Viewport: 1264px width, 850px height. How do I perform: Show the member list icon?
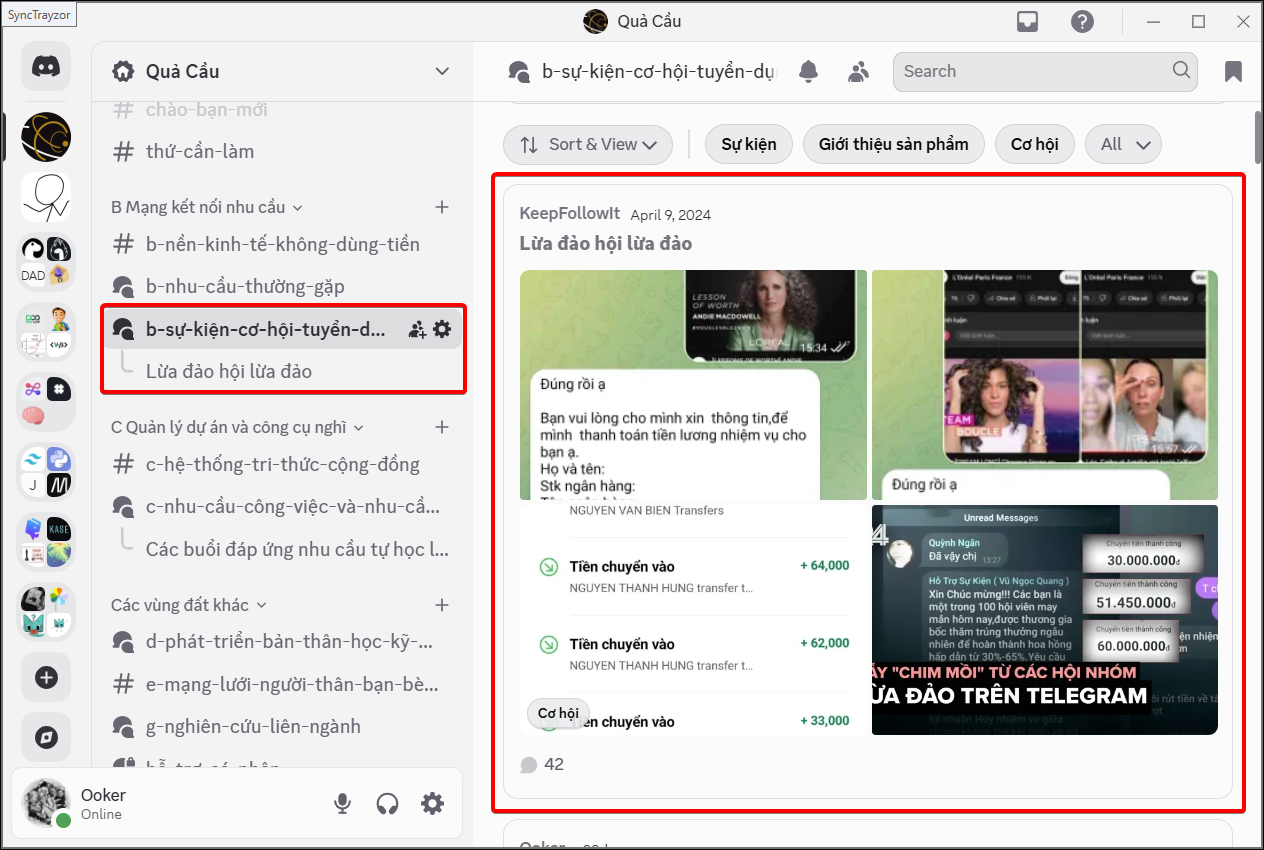click(x=859, y=71)
